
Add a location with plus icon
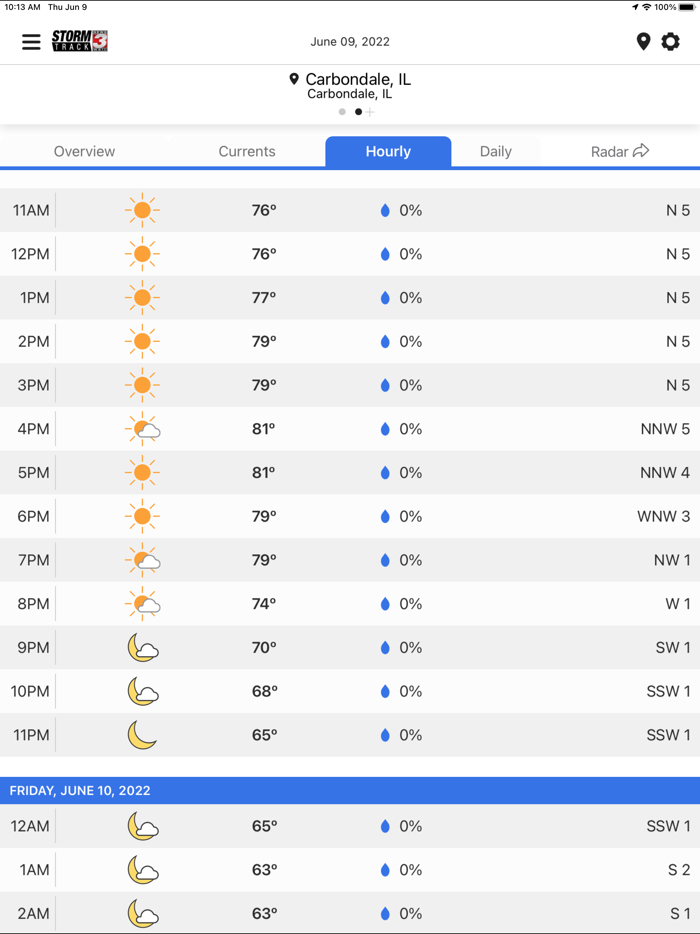point(370,111)
